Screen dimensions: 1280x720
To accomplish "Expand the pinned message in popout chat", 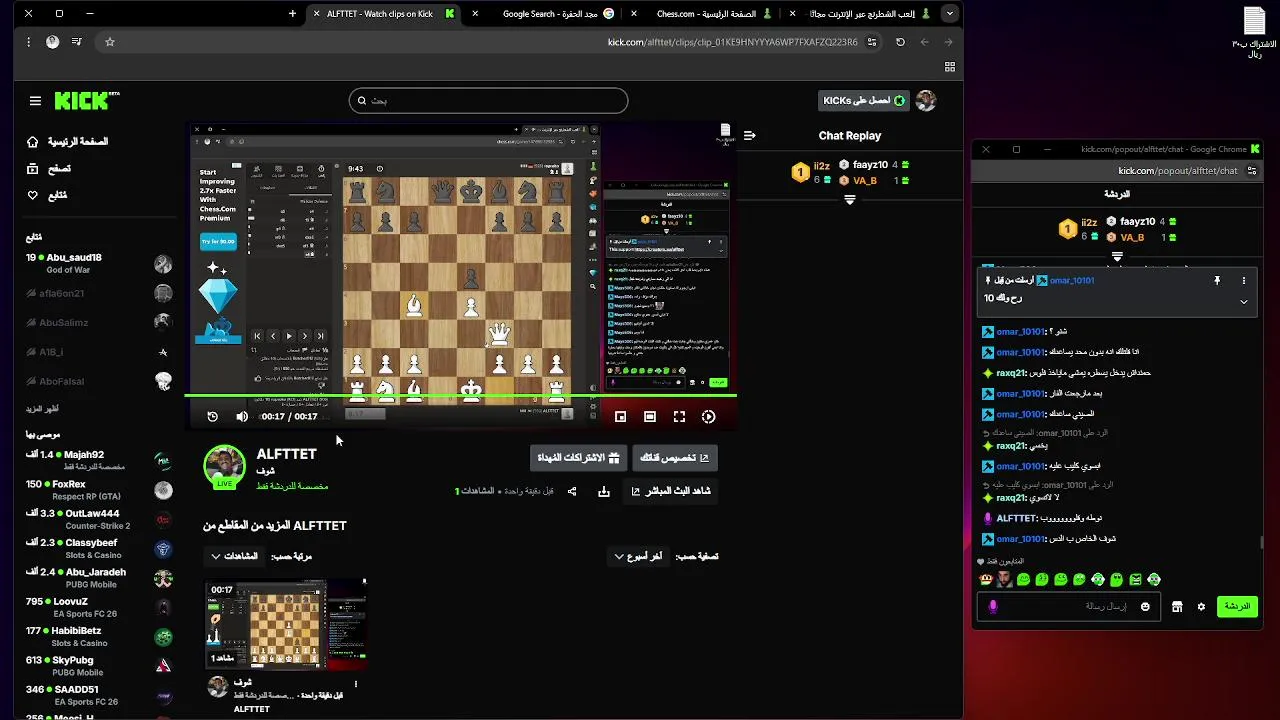I will point(1244,301).
